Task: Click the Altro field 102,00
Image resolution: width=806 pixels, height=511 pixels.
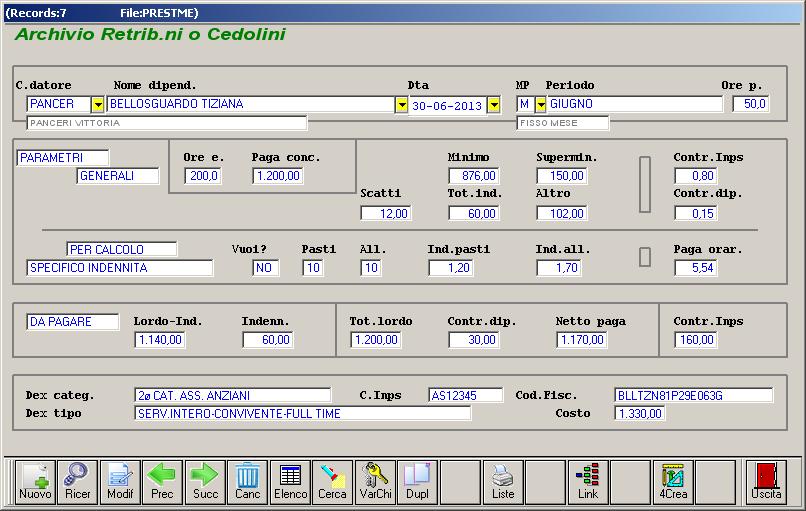Action: (562, 213)
